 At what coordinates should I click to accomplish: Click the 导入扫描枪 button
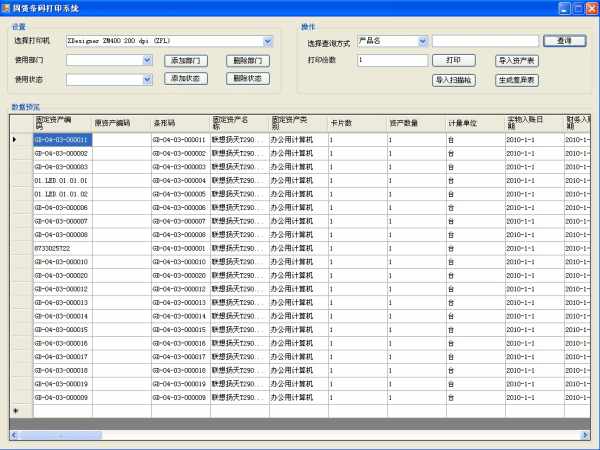point(453,80)
